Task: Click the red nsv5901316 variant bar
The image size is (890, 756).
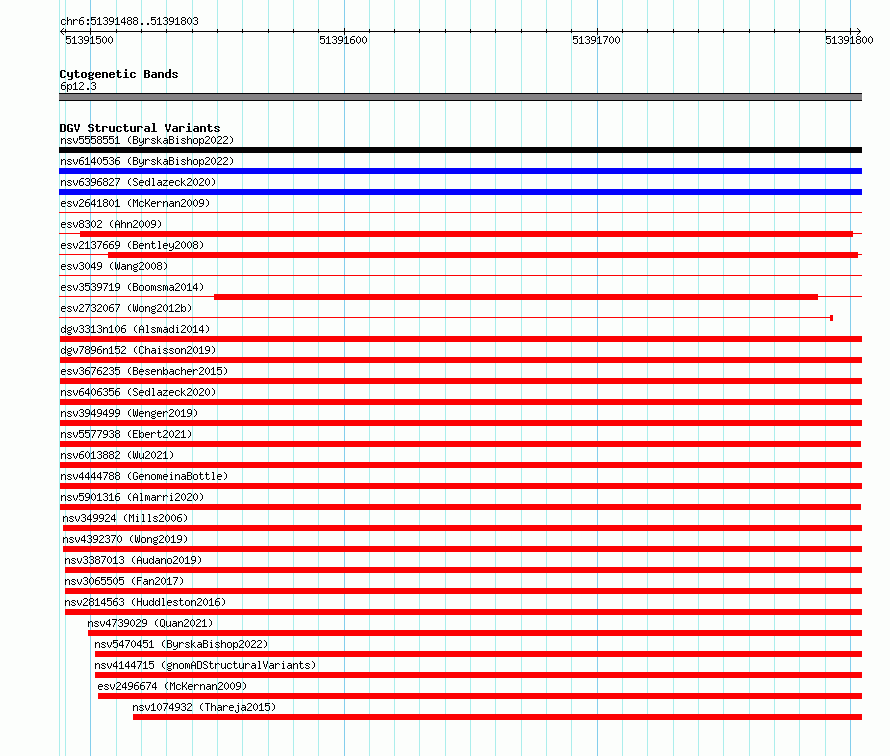Action: click(x=460, y=507)
